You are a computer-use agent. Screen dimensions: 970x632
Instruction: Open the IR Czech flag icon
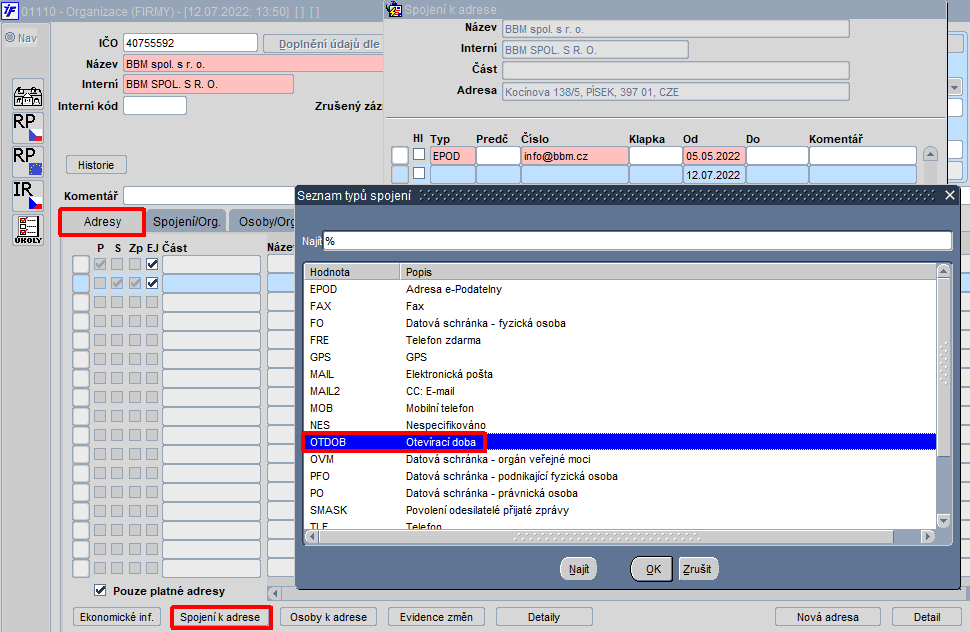click(x=28, y=195)
